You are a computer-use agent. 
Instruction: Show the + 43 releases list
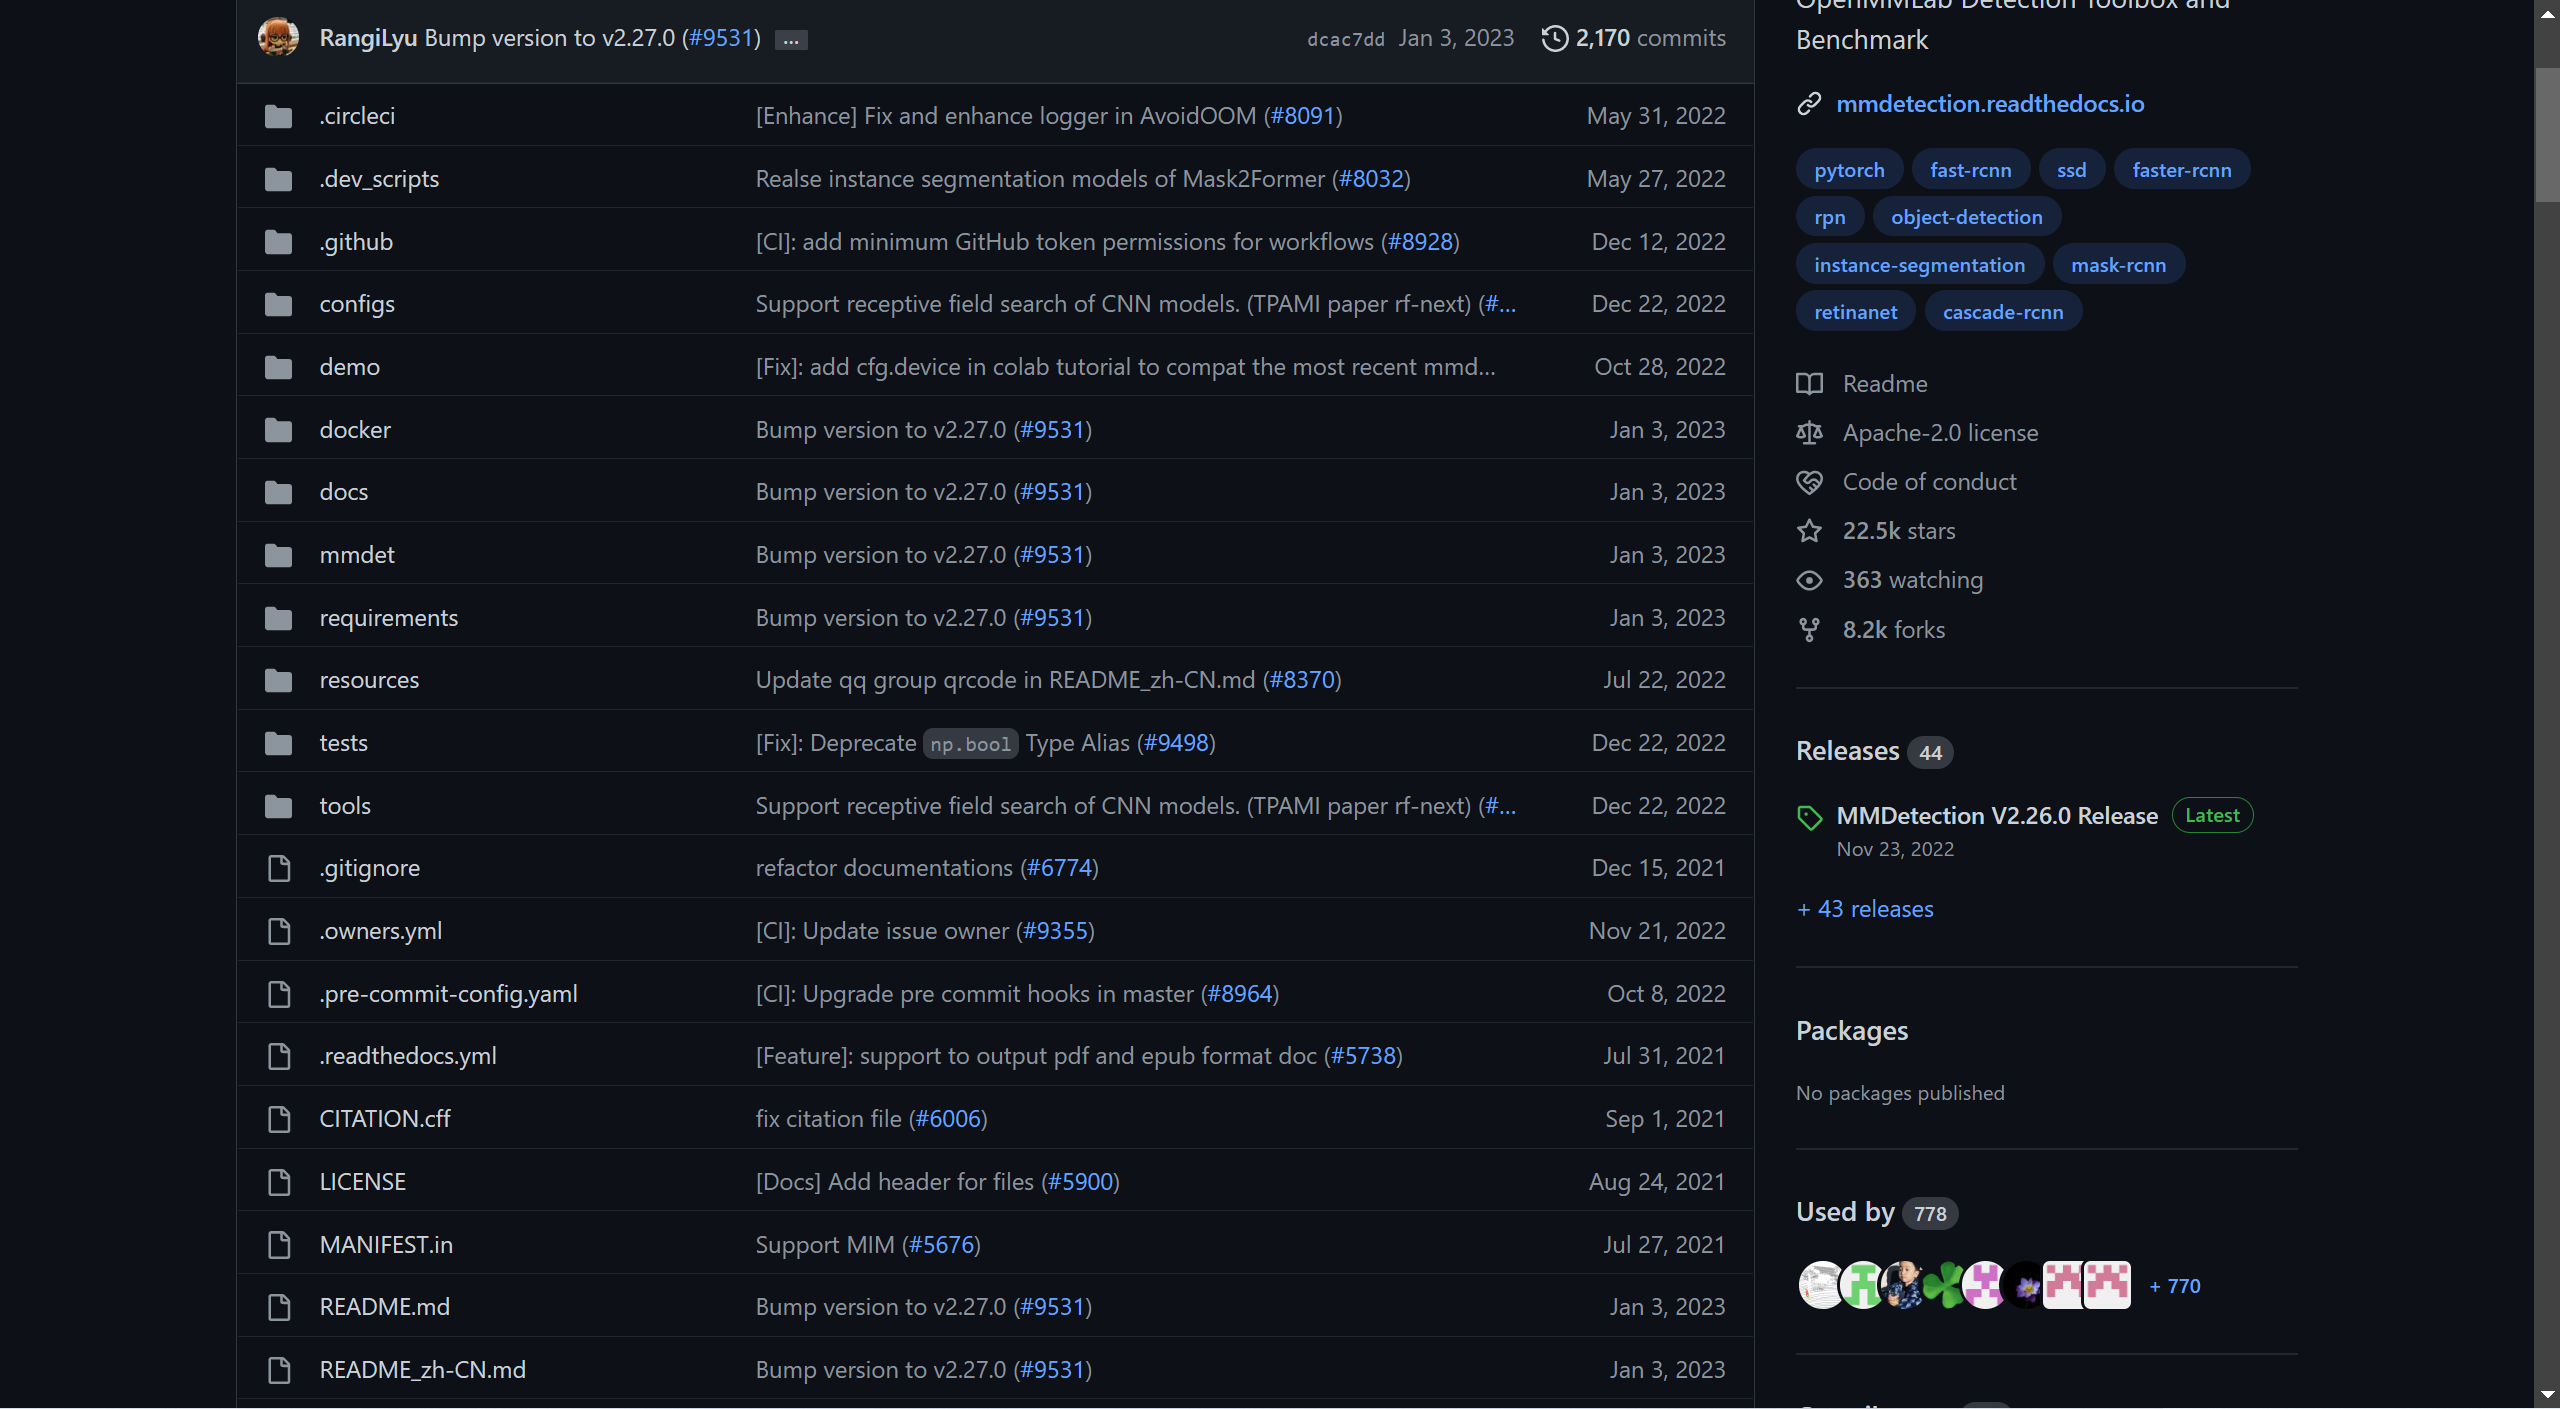click(1865, 909)
